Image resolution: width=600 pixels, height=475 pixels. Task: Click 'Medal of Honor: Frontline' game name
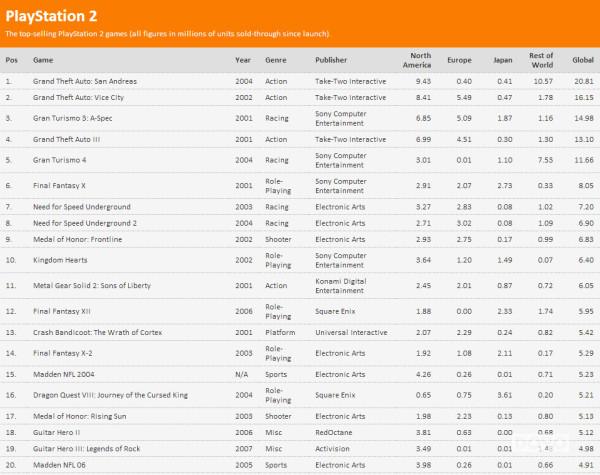77,239
